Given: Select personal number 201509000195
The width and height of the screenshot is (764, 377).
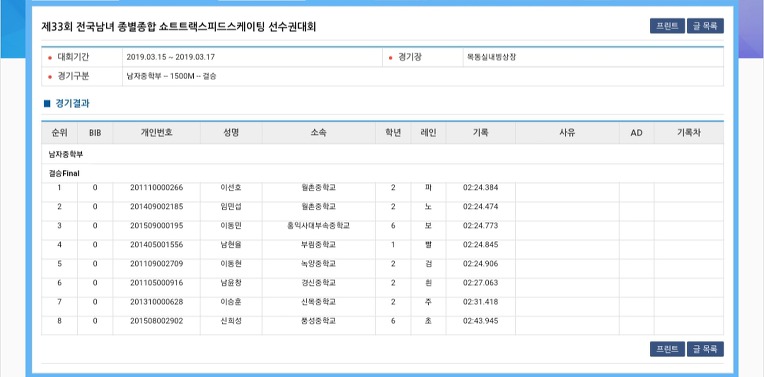Looking at the screenshot, I should tap(156, 226).
